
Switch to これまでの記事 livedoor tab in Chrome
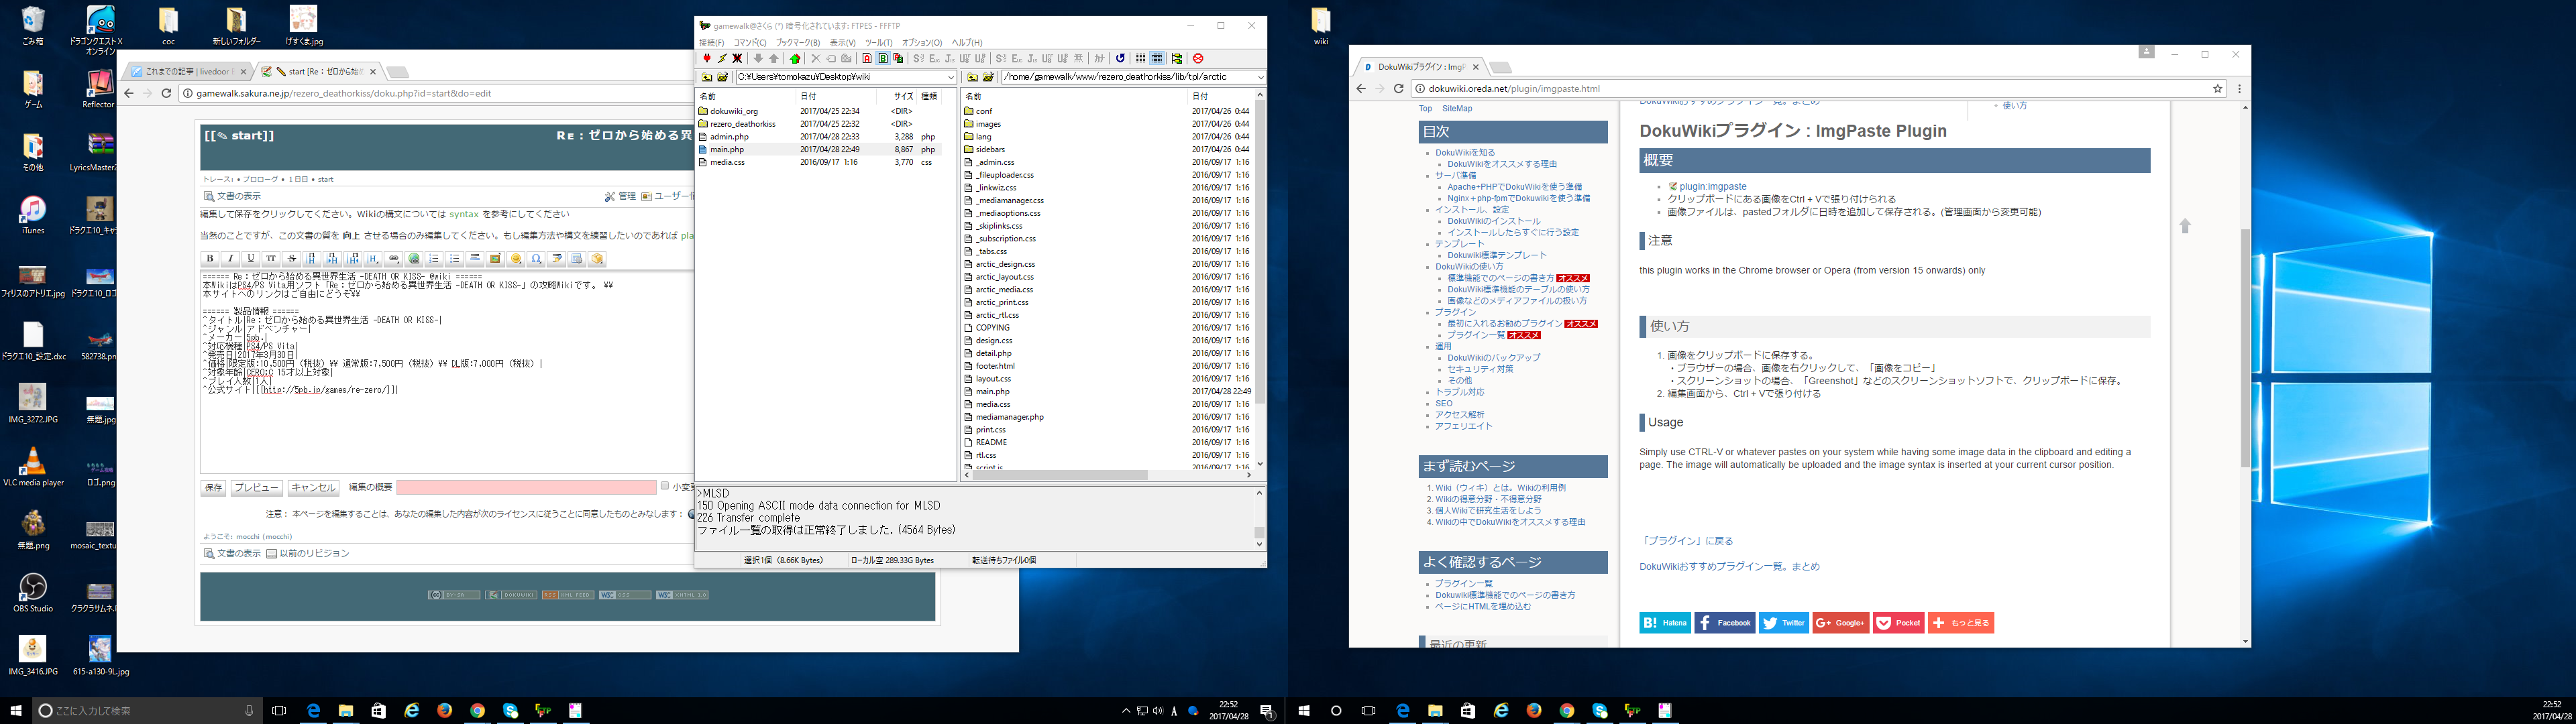[x=188, y=72]
